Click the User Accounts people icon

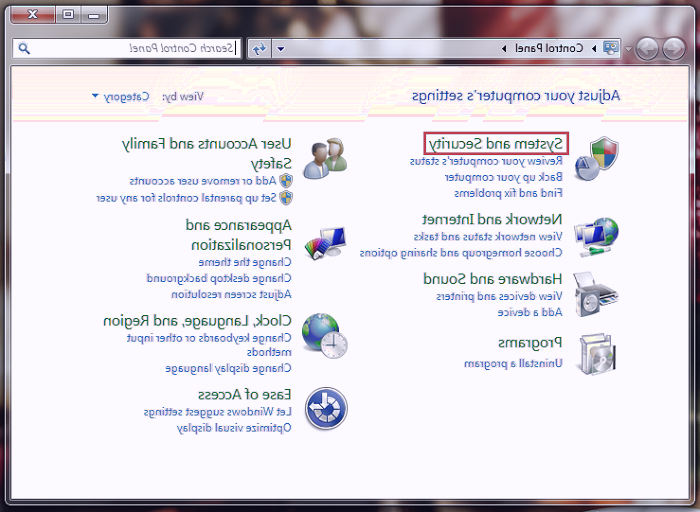[x=324, y=158]
